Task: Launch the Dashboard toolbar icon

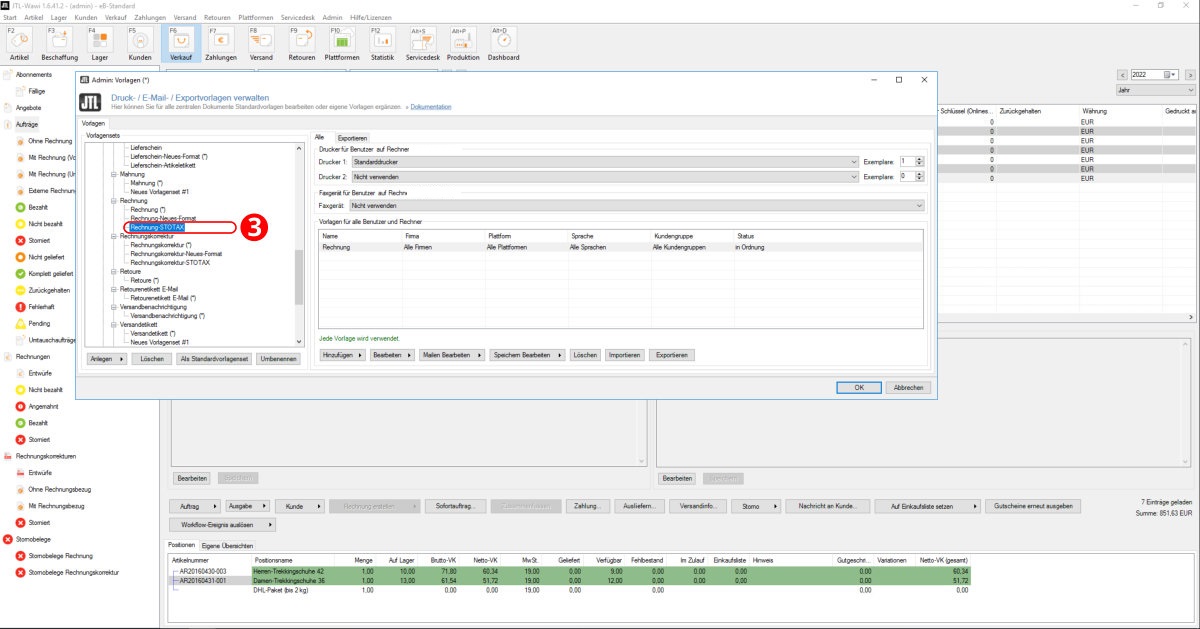Action: [503, 42]
